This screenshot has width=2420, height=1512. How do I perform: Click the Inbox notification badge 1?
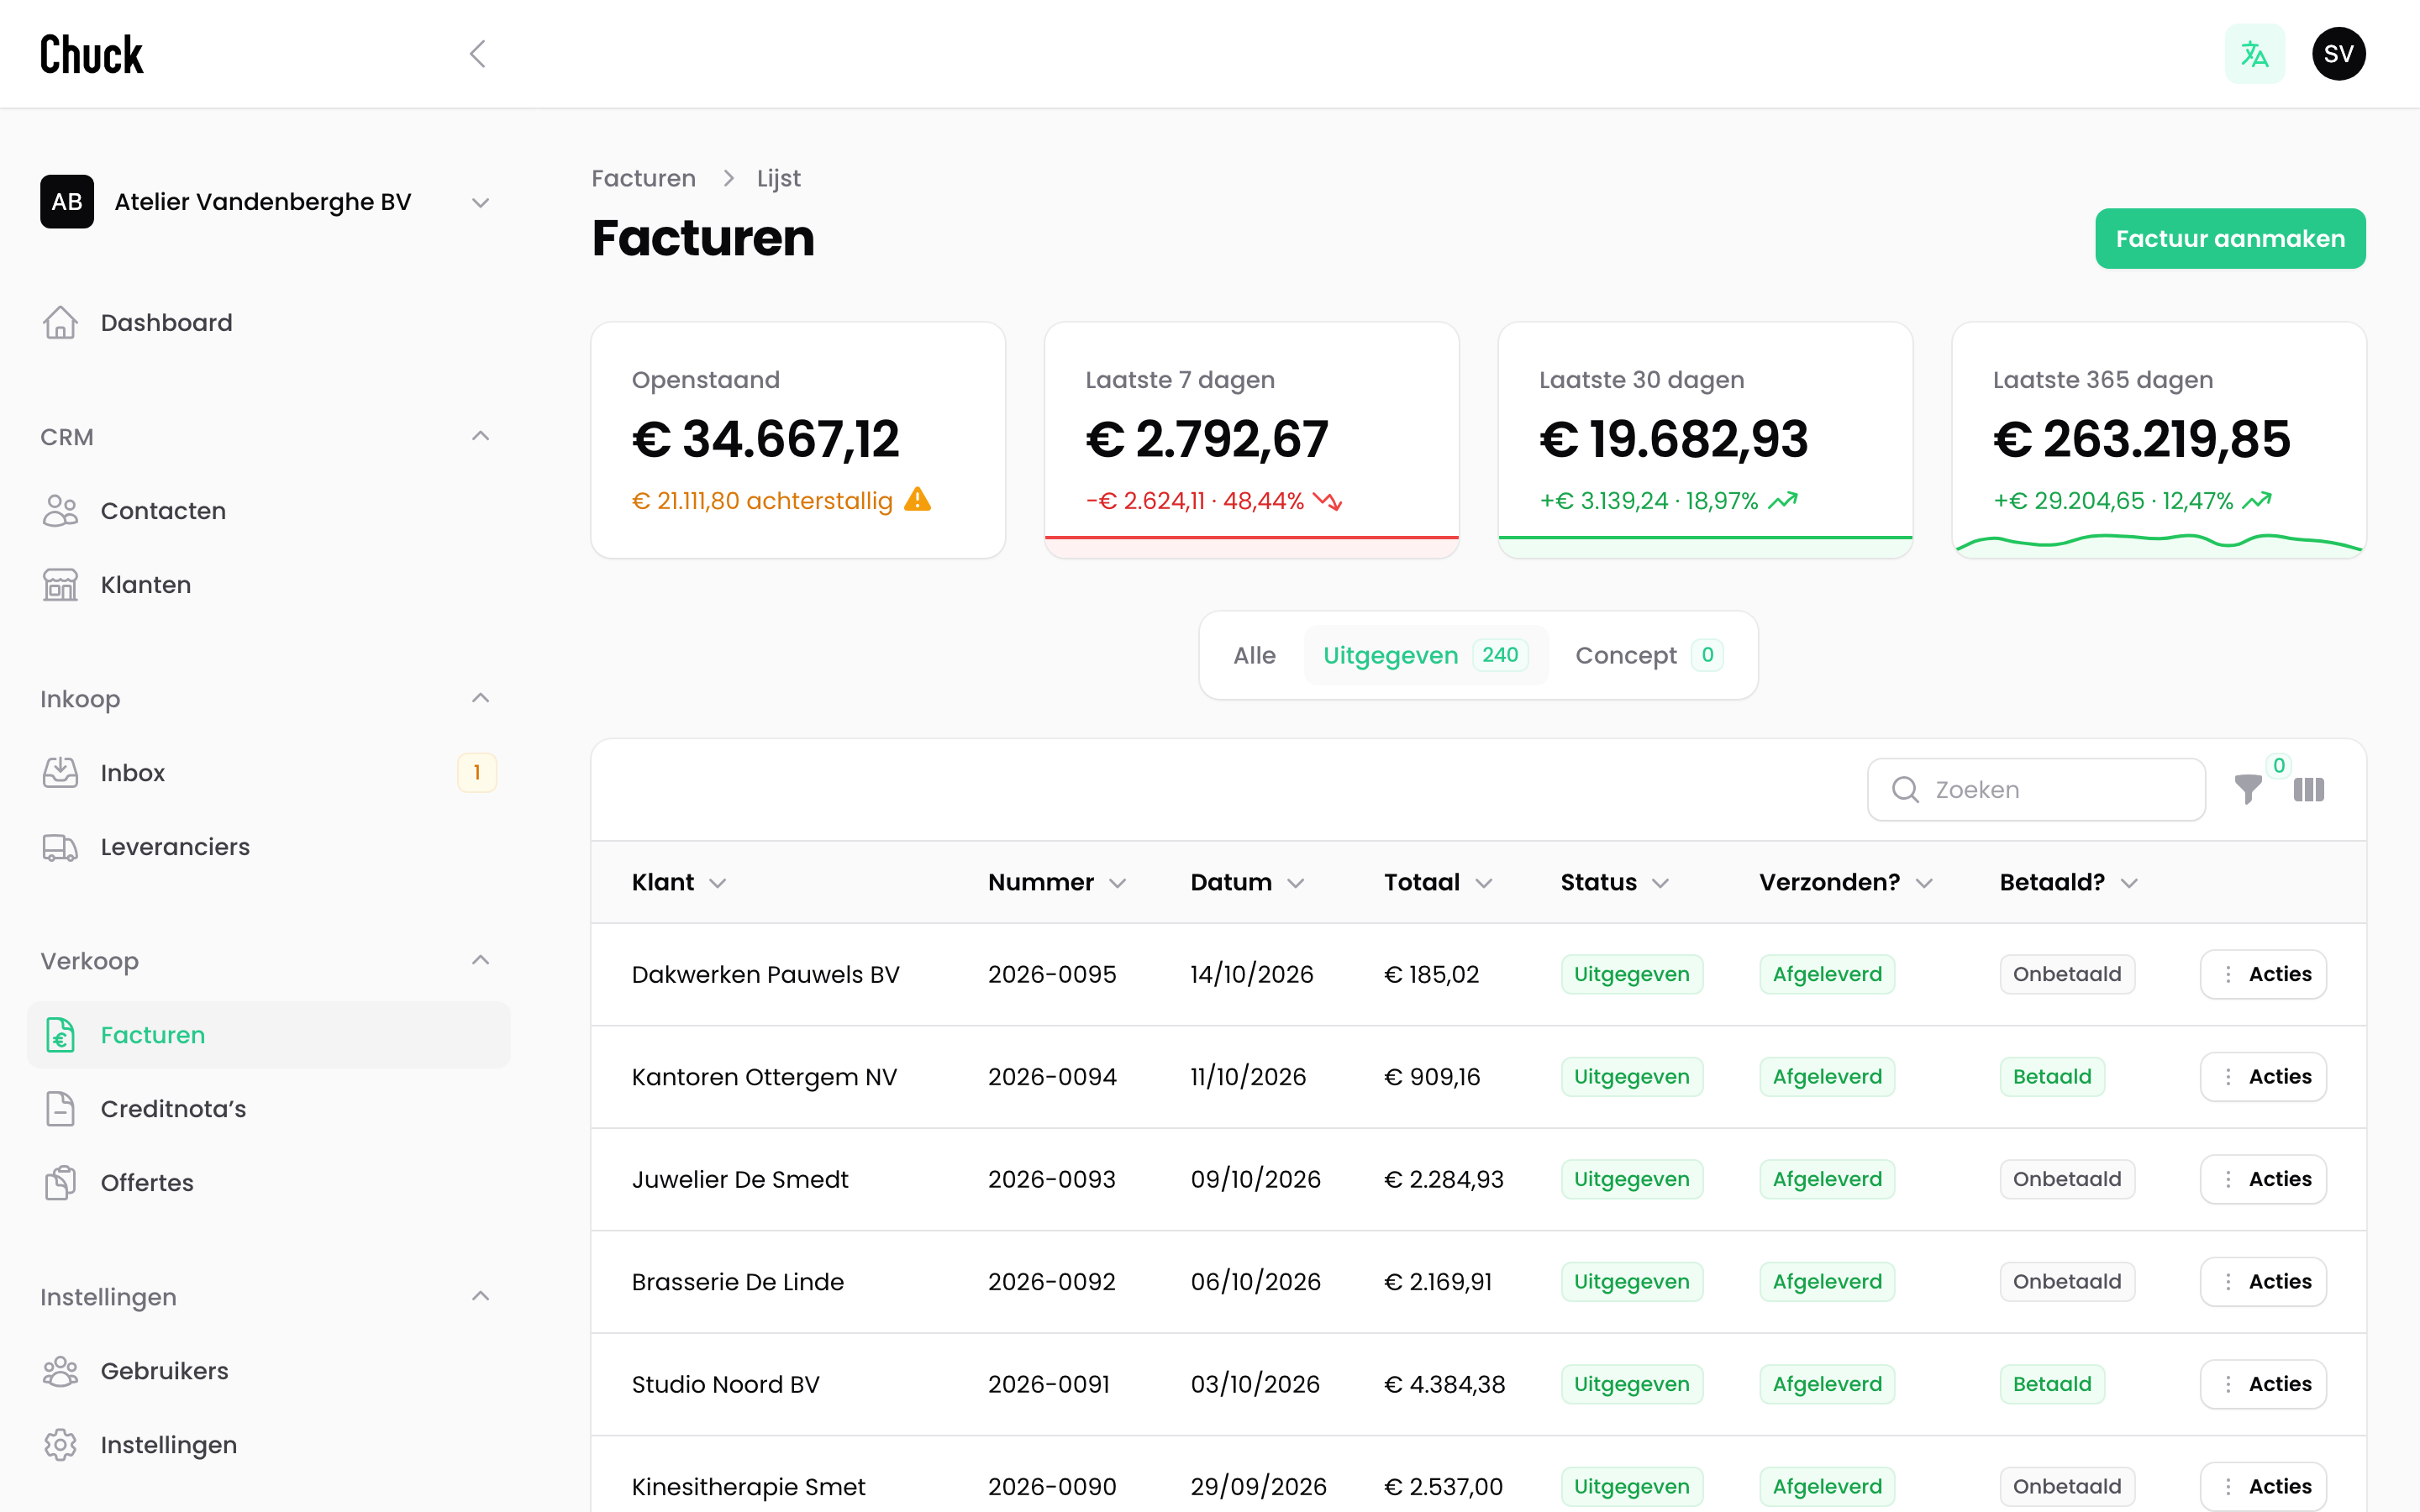pyautogui.click(x=477, y=773)
